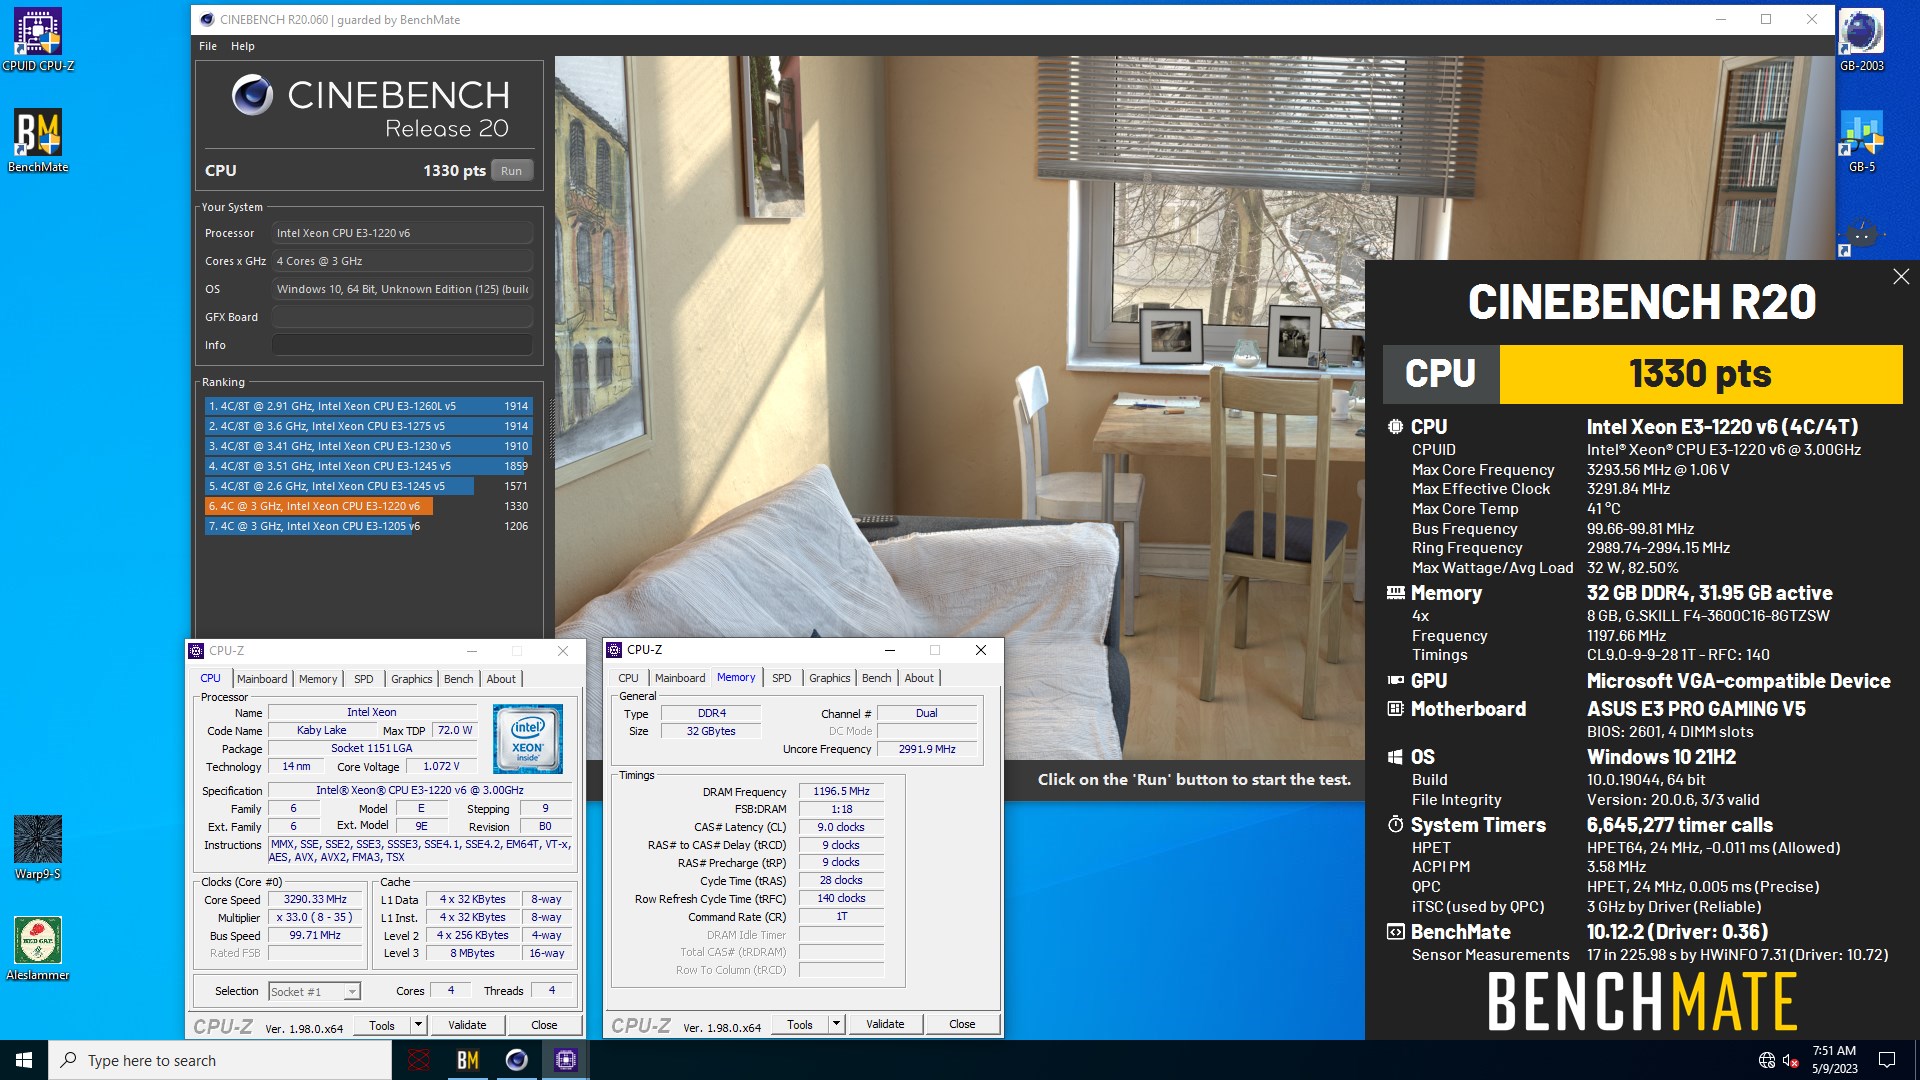
Task: Click the Intel Xeon logo in CPU-Z
Action: (528, 739)
